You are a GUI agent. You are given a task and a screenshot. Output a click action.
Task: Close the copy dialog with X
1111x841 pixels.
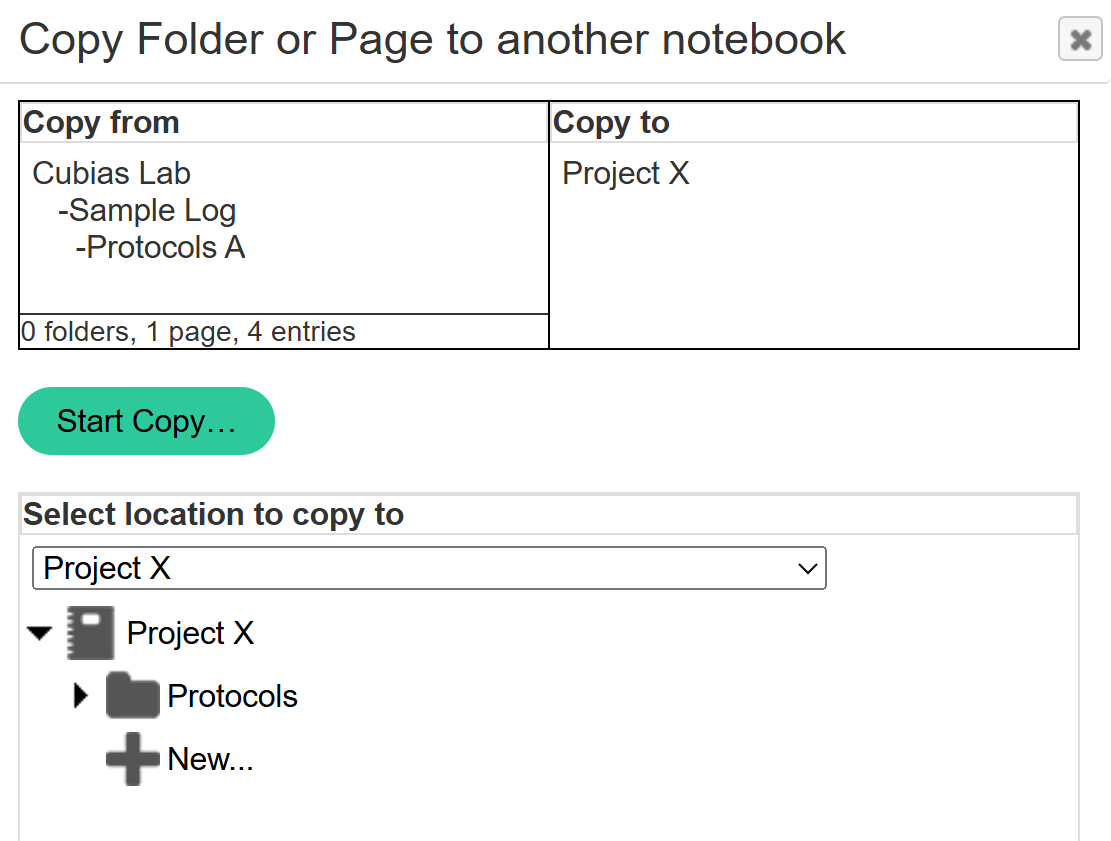[1080, 40]
